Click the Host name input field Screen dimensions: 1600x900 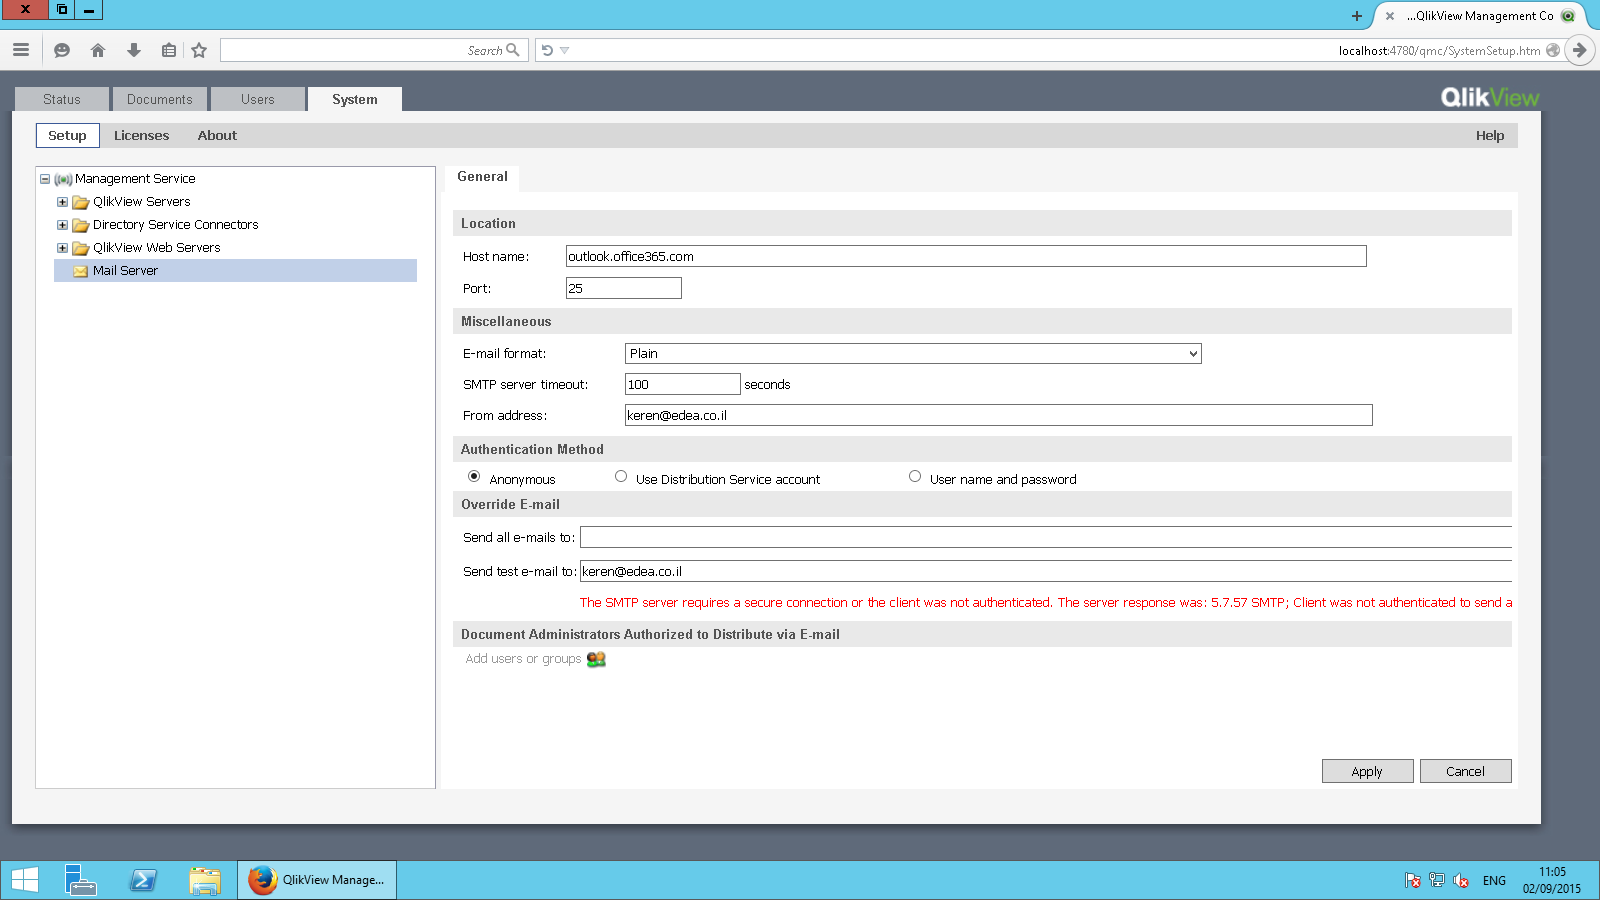tap(966, 257)
